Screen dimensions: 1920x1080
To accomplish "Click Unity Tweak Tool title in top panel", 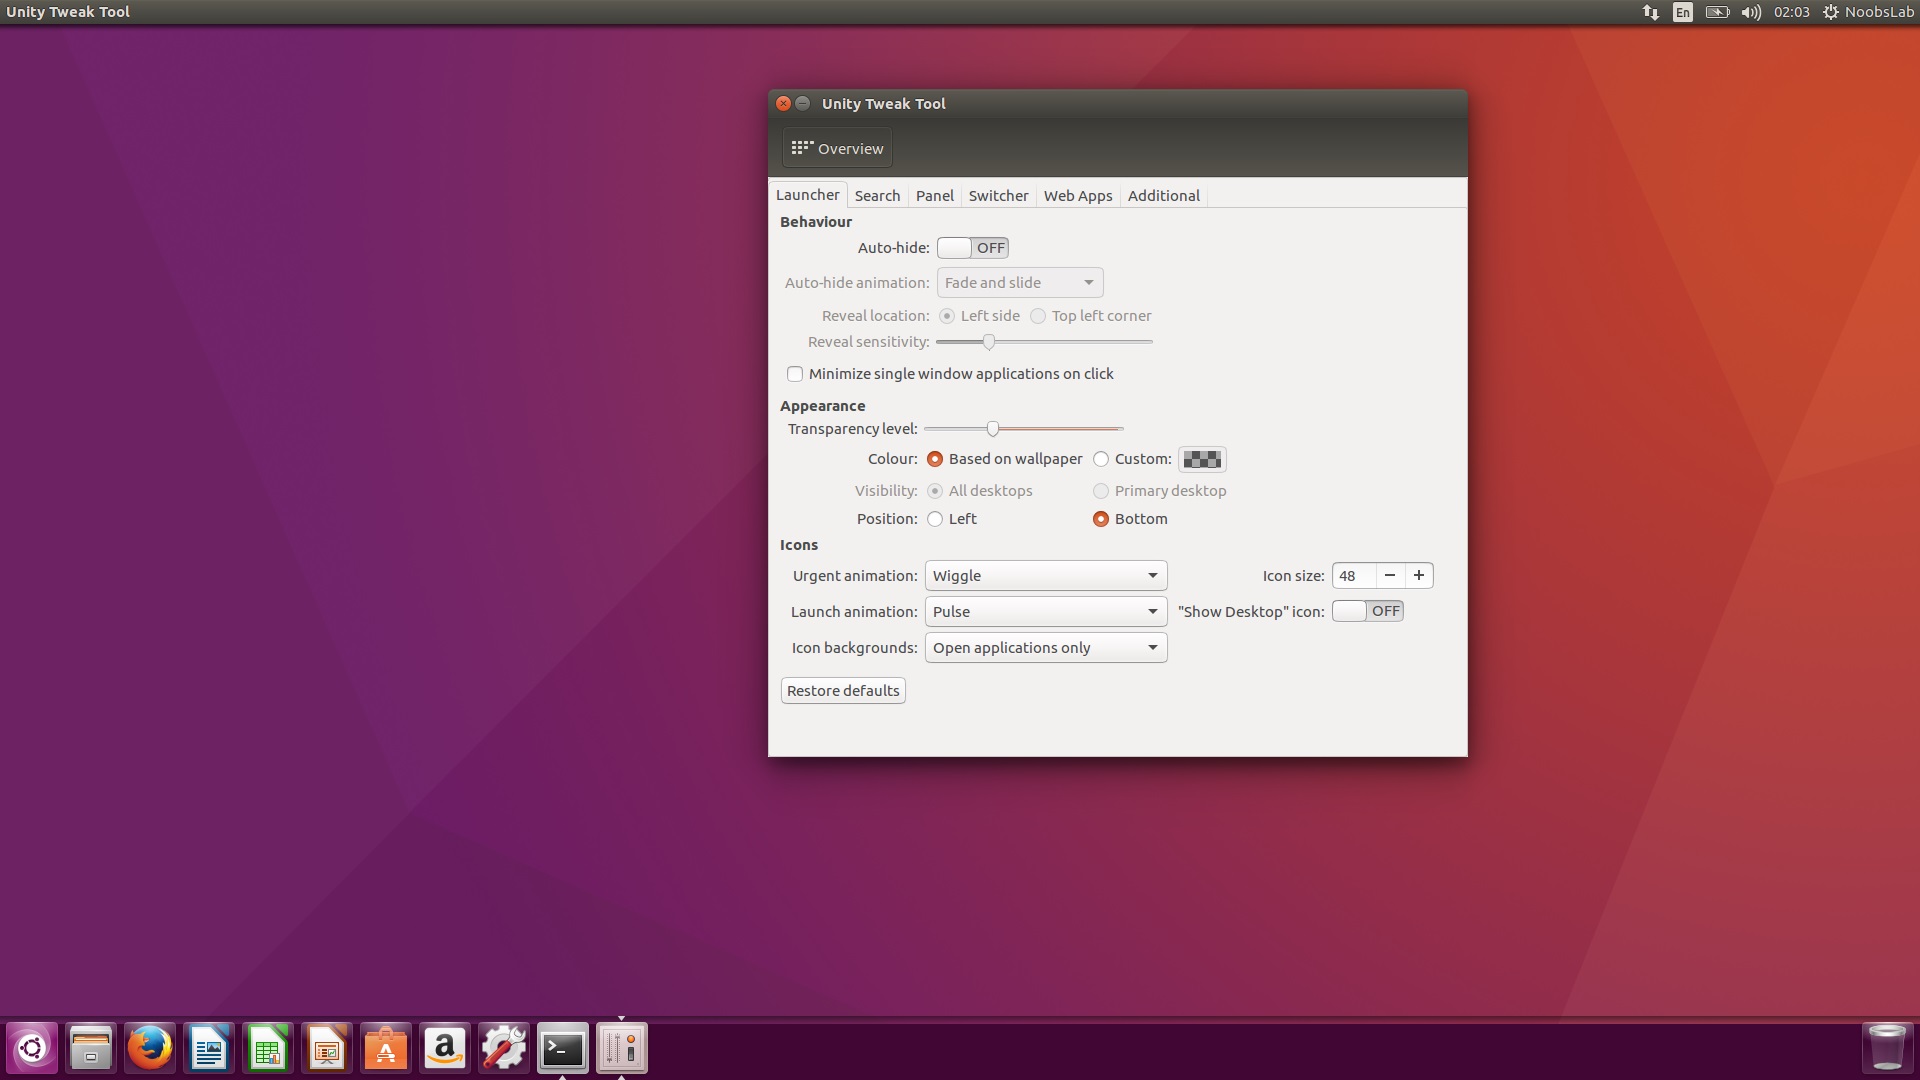I will point(68,12).
